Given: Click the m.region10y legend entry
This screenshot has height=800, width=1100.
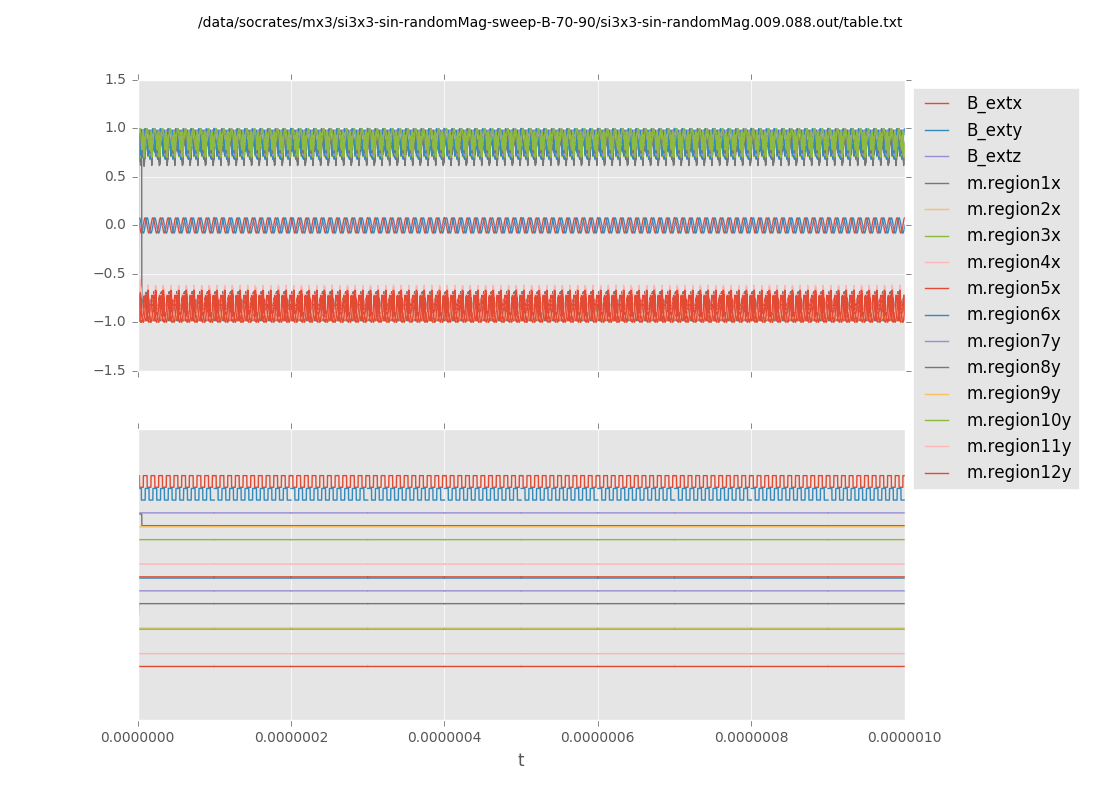Looking at the screenshot, I should 1018,420.
